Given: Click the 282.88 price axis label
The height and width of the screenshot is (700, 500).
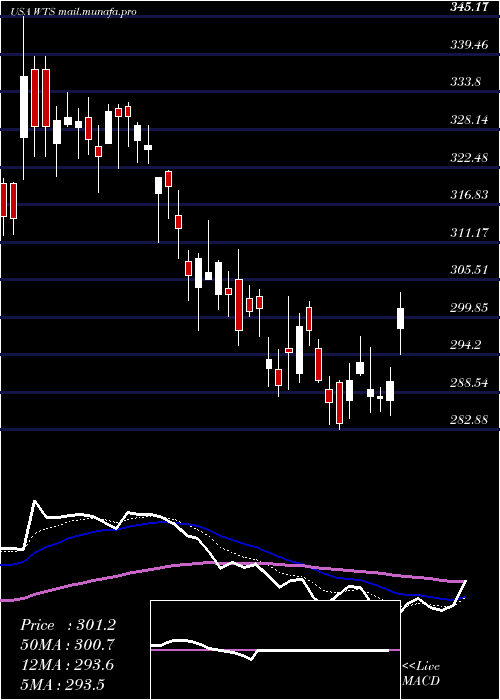Looking at the screenshot, I should [x=468, y=420].
